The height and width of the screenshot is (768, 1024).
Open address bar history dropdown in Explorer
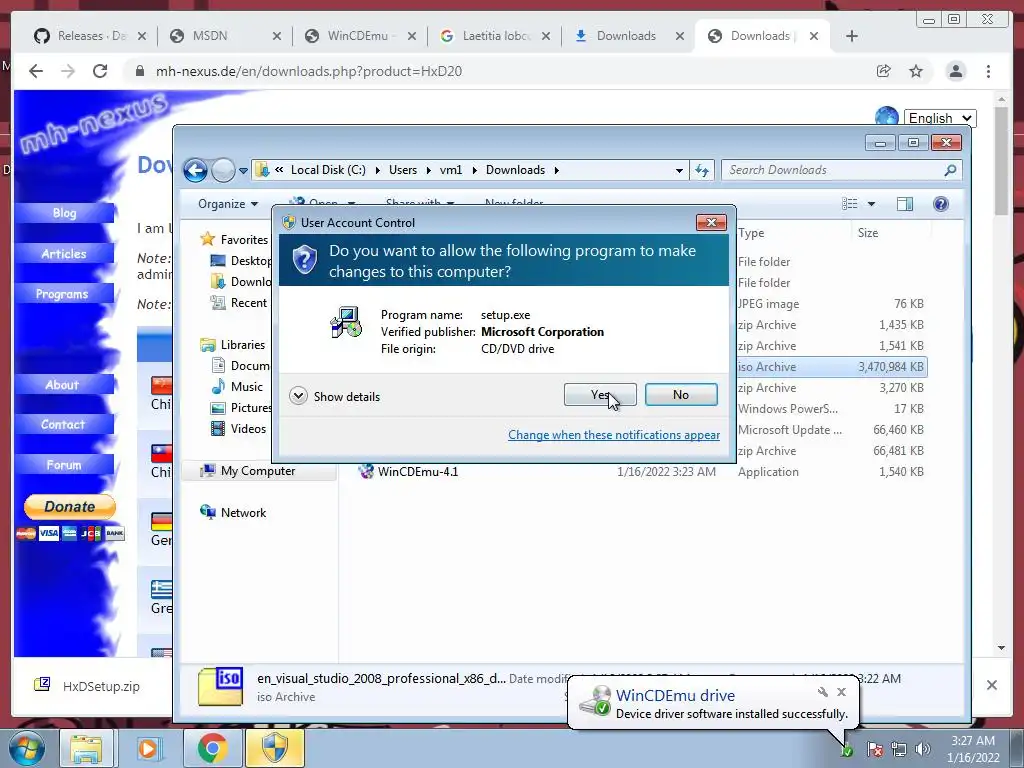679,170
